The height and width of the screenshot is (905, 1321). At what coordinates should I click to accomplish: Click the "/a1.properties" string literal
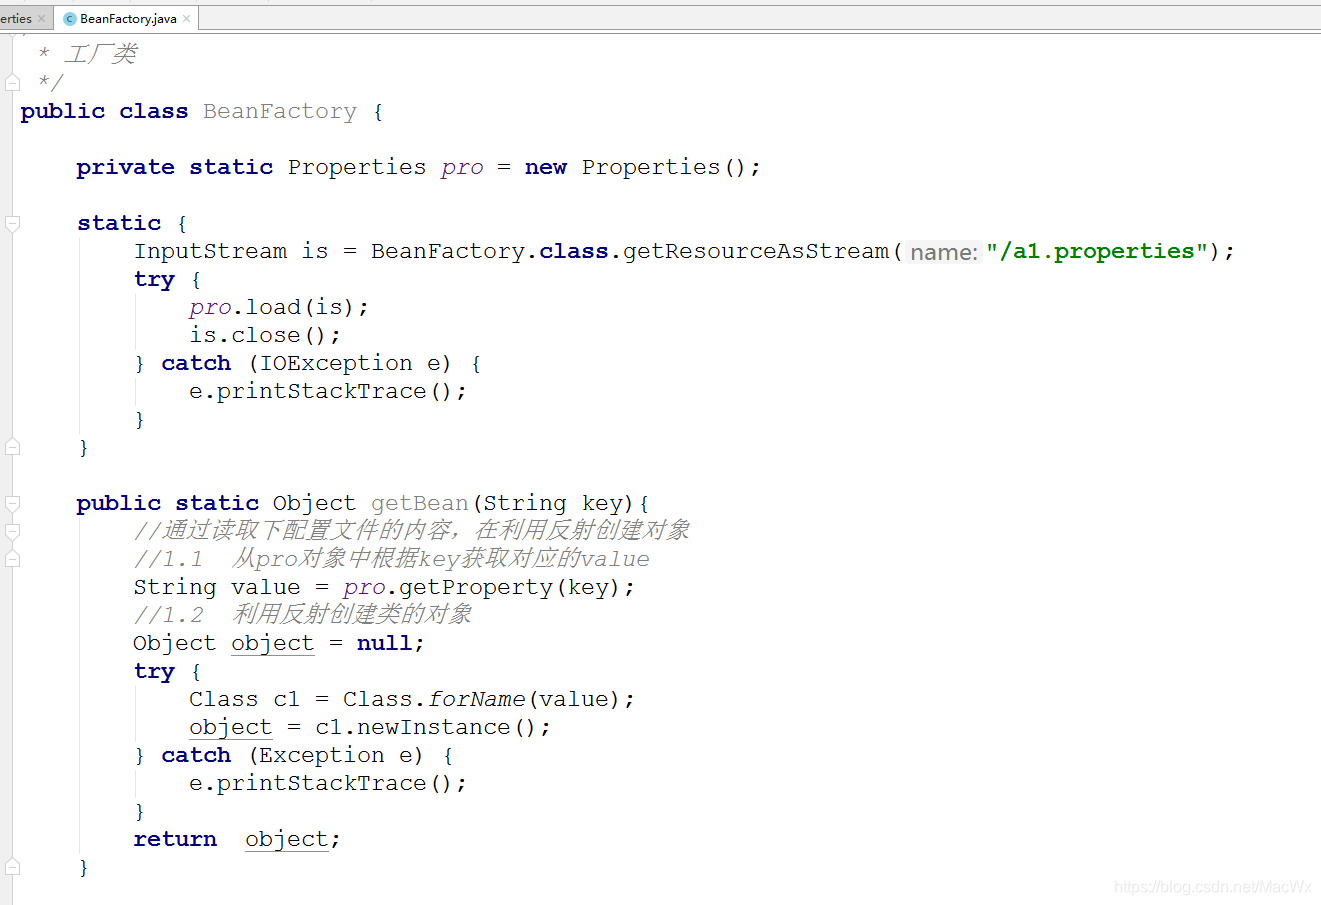[x=1097, y=251]
